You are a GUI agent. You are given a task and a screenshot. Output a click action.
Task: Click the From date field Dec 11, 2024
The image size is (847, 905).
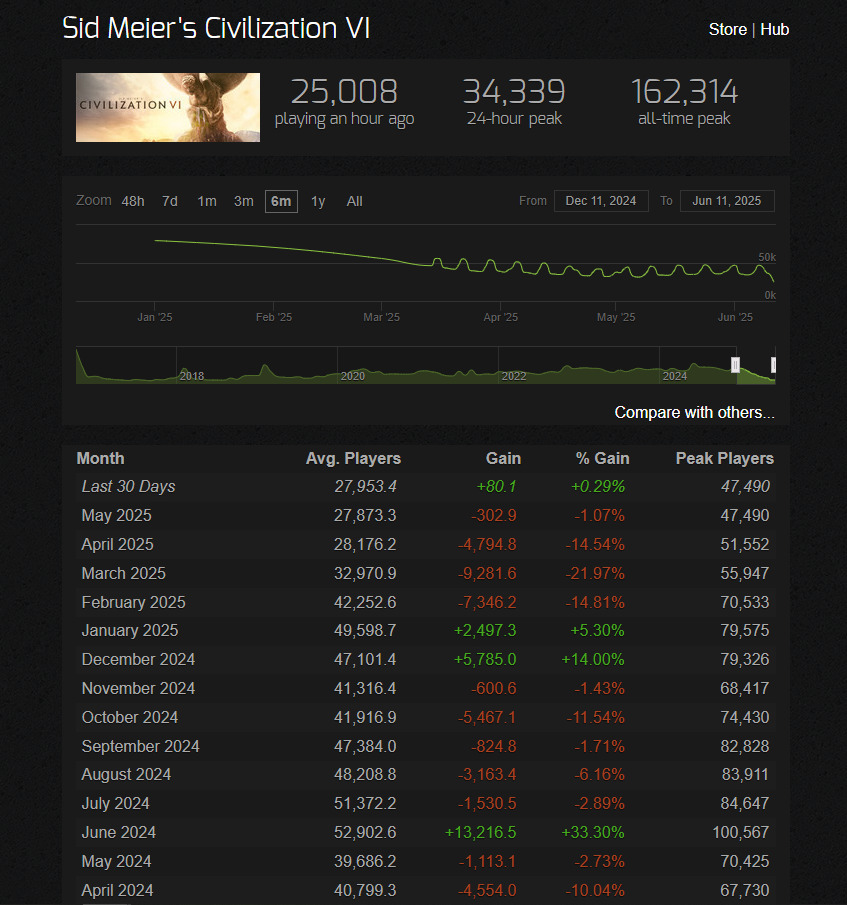coord(601,201)
